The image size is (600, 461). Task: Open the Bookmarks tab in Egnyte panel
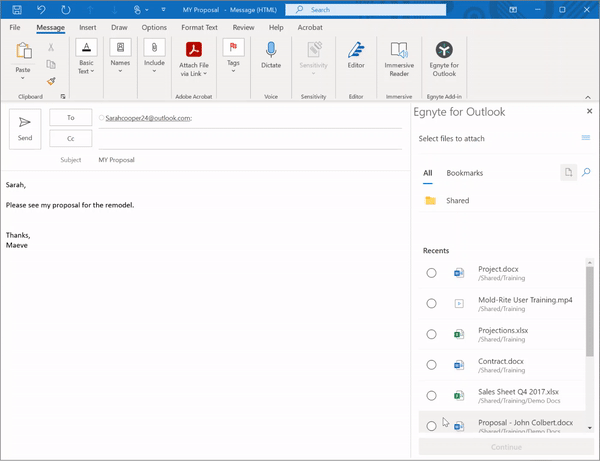[464, 173]
